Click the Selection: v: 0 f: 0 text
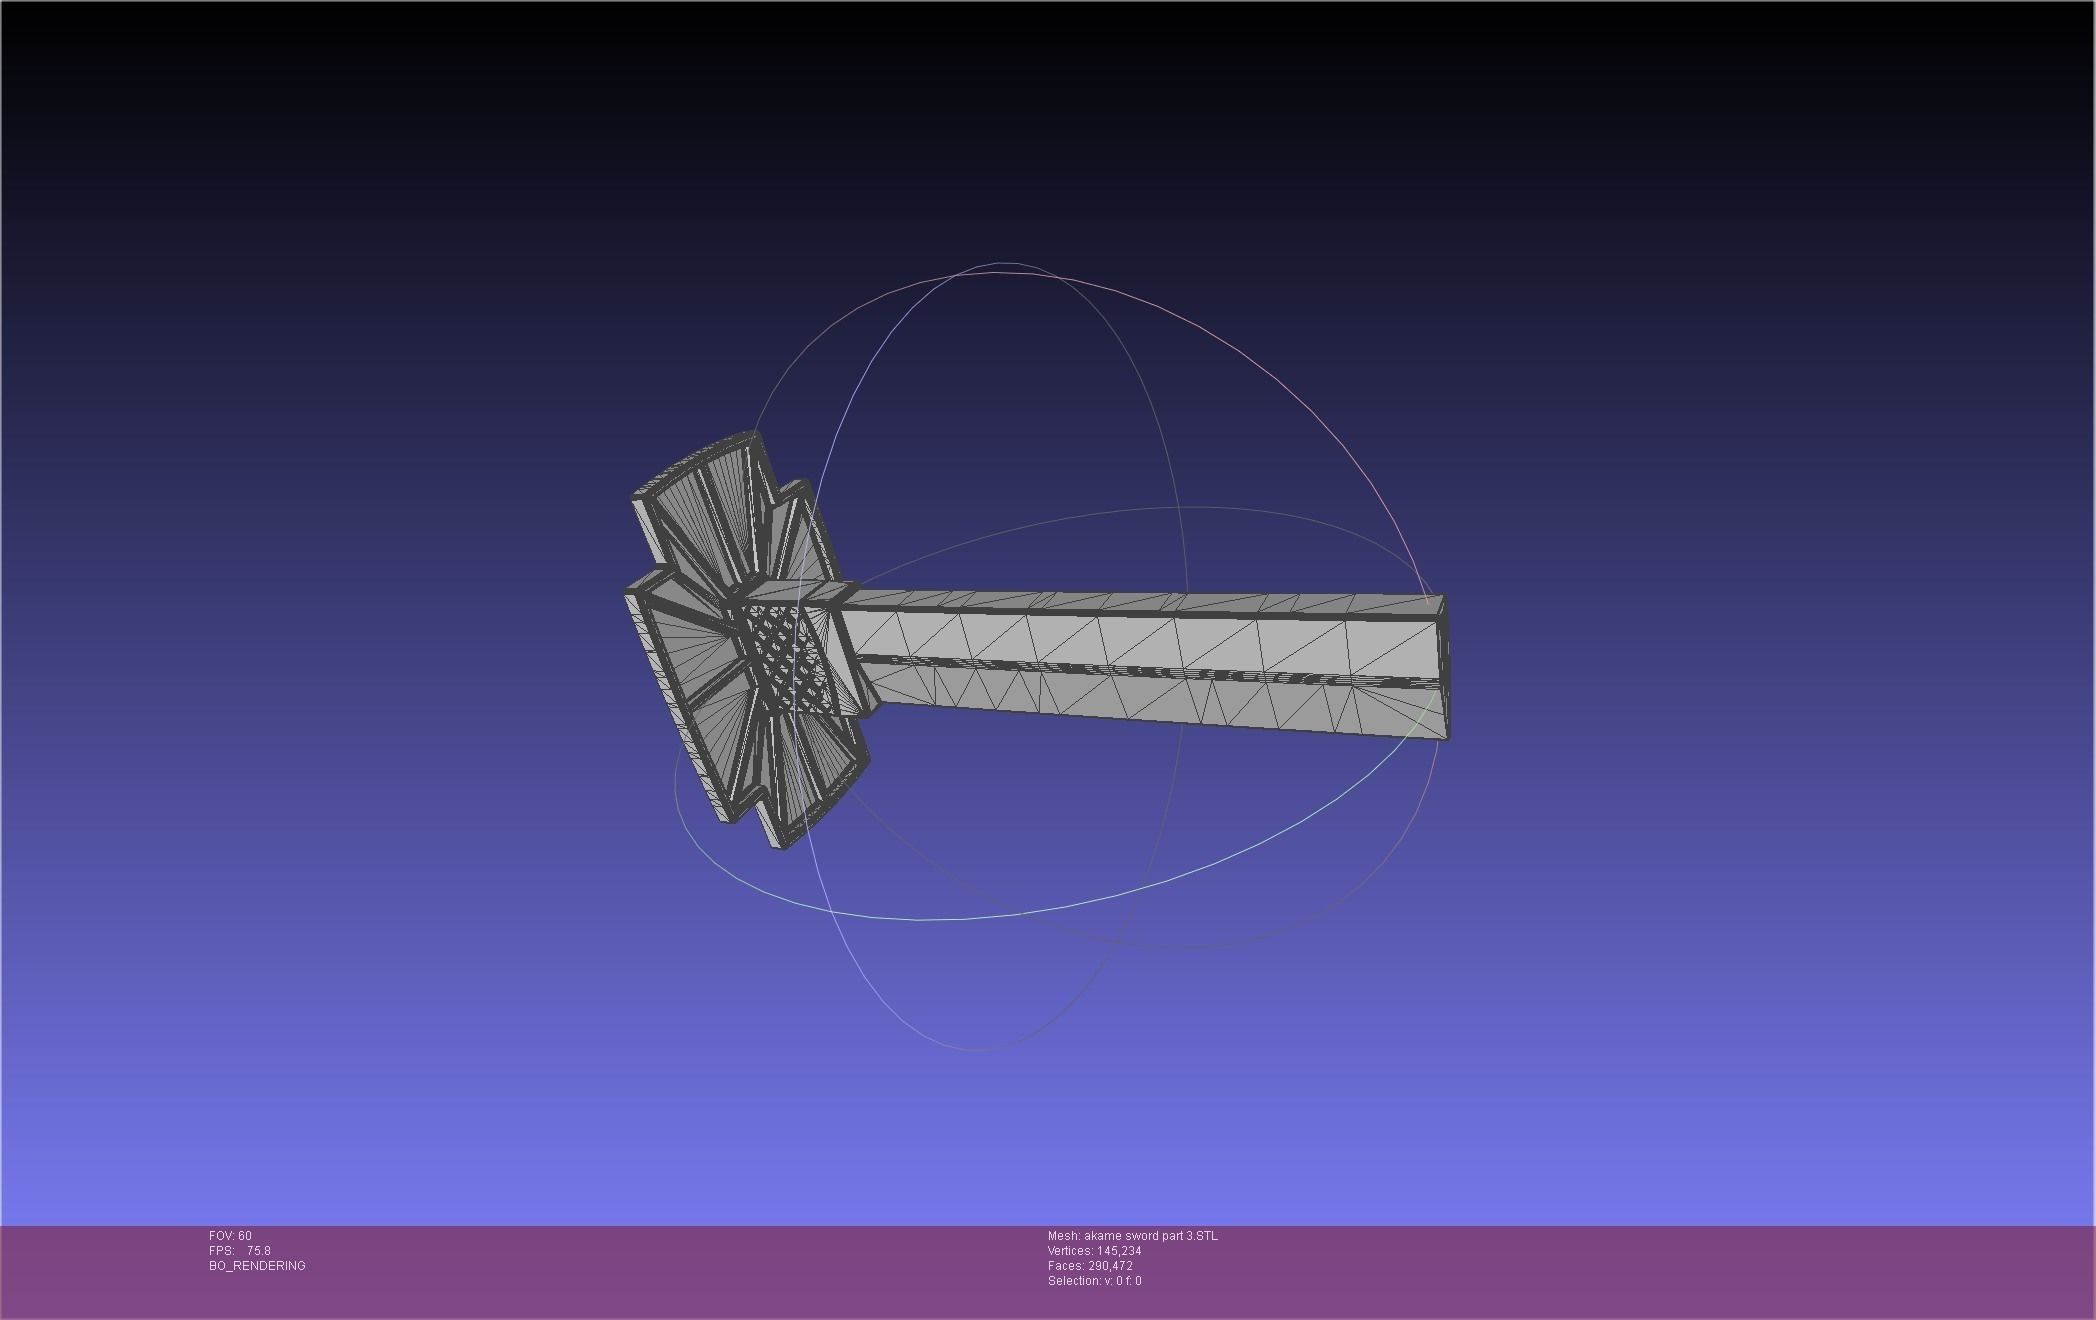 point(1095,1281)
